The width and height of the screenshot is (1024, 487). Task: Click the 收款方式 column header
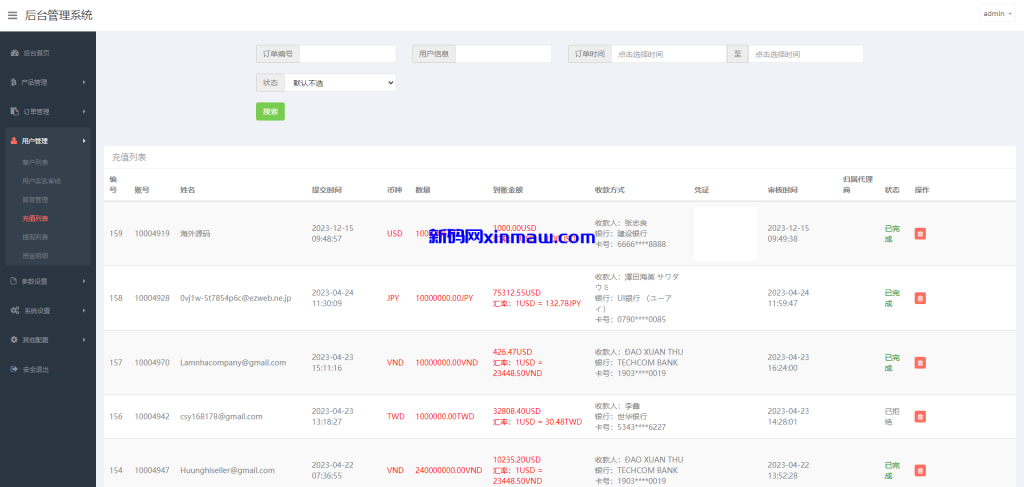tap(610, 190)
